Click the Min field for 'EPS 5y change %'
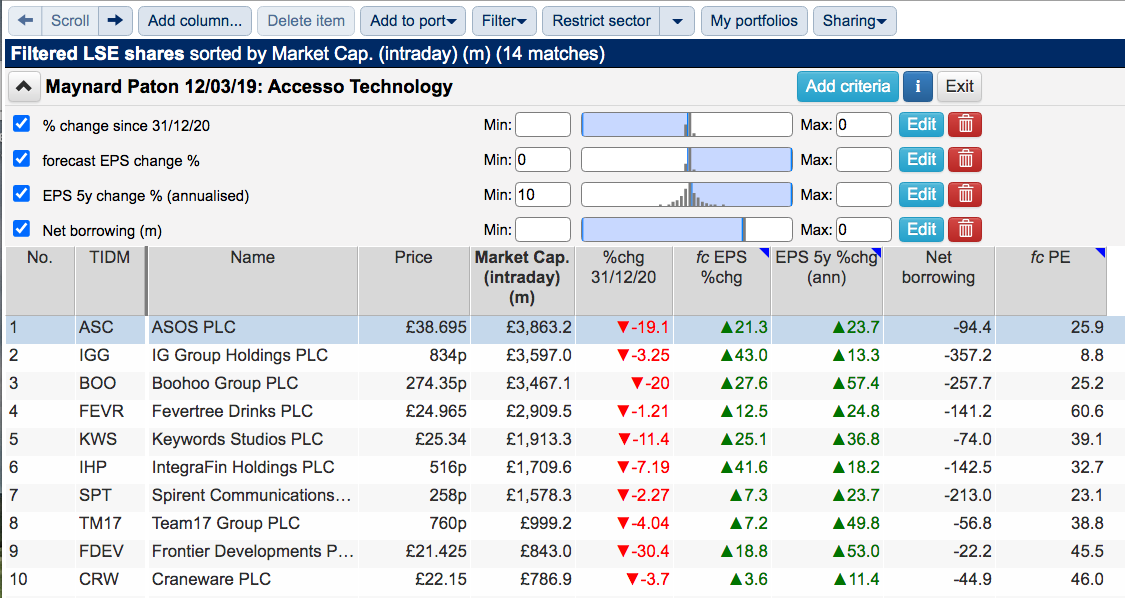Screen dimensions: 1125x598 click(x=543, y=195)
